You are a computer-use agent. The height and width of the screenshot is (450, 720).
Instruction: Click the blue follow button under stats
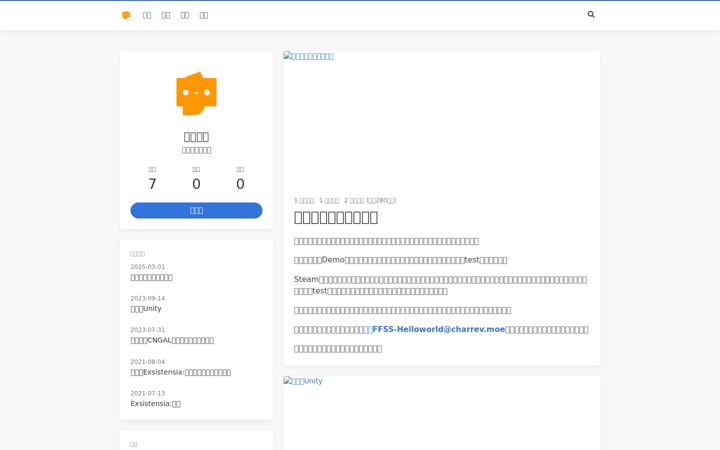[197, 210]
